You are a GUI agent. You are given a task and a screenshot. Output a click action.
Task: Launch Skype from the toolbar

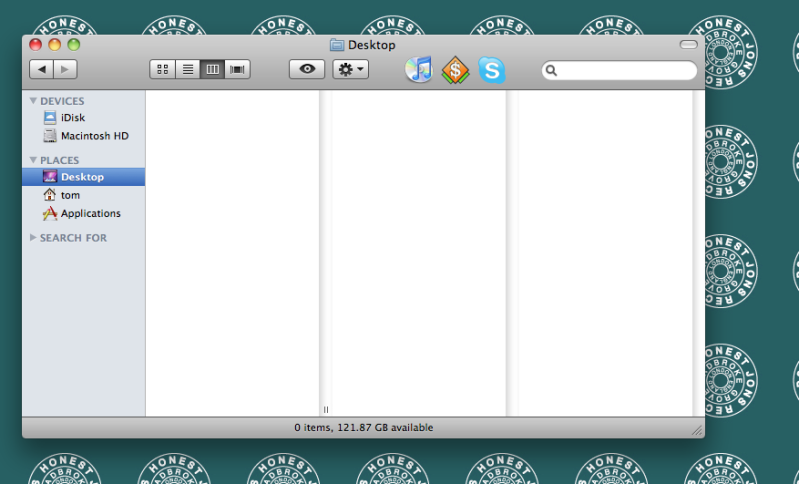tap(492, 70)
